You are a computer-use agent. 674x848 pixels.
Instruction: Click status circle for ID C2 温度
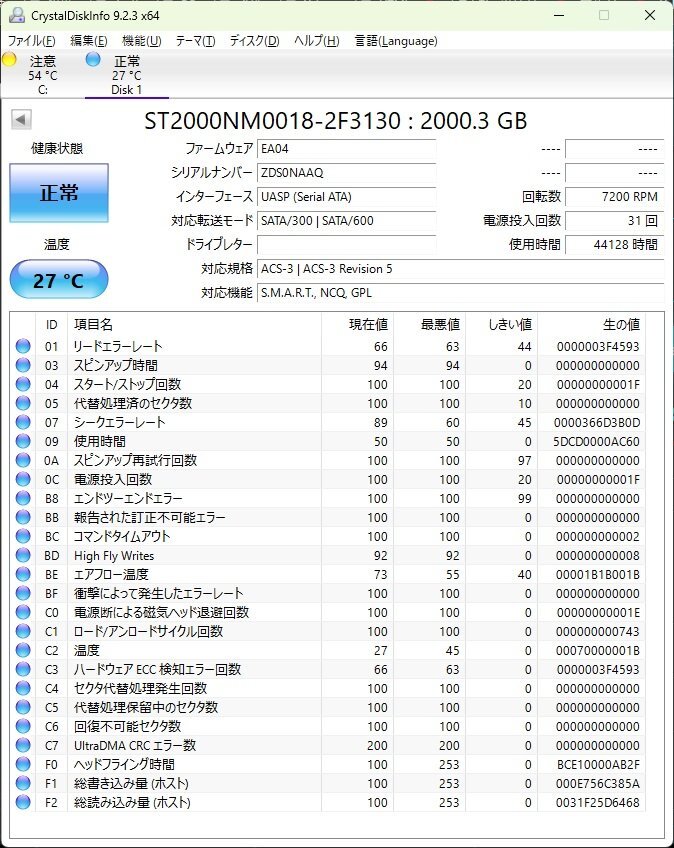pos(23,650)
